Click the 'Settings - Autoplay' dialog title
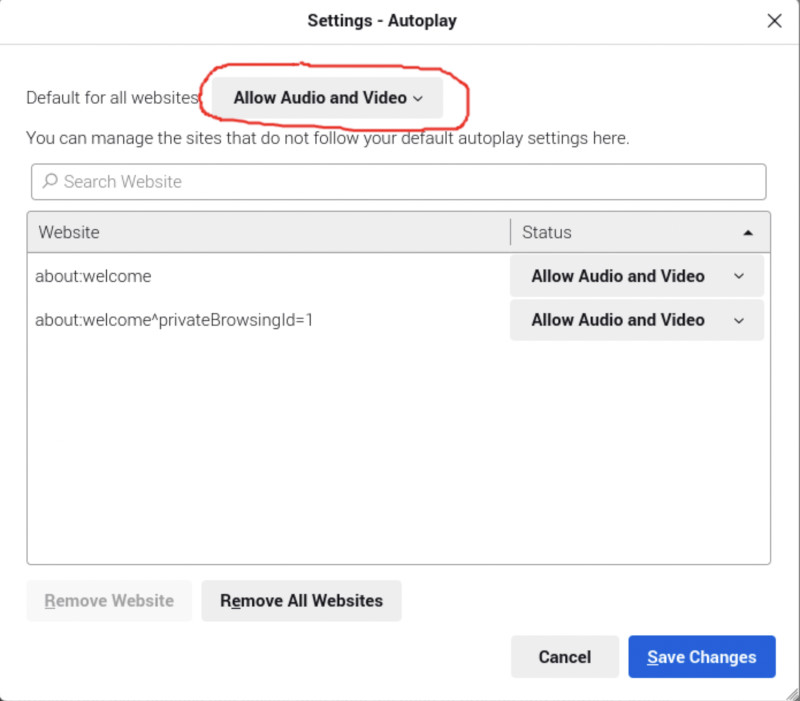This screenshot has height=701, width=800. (382, 21)
